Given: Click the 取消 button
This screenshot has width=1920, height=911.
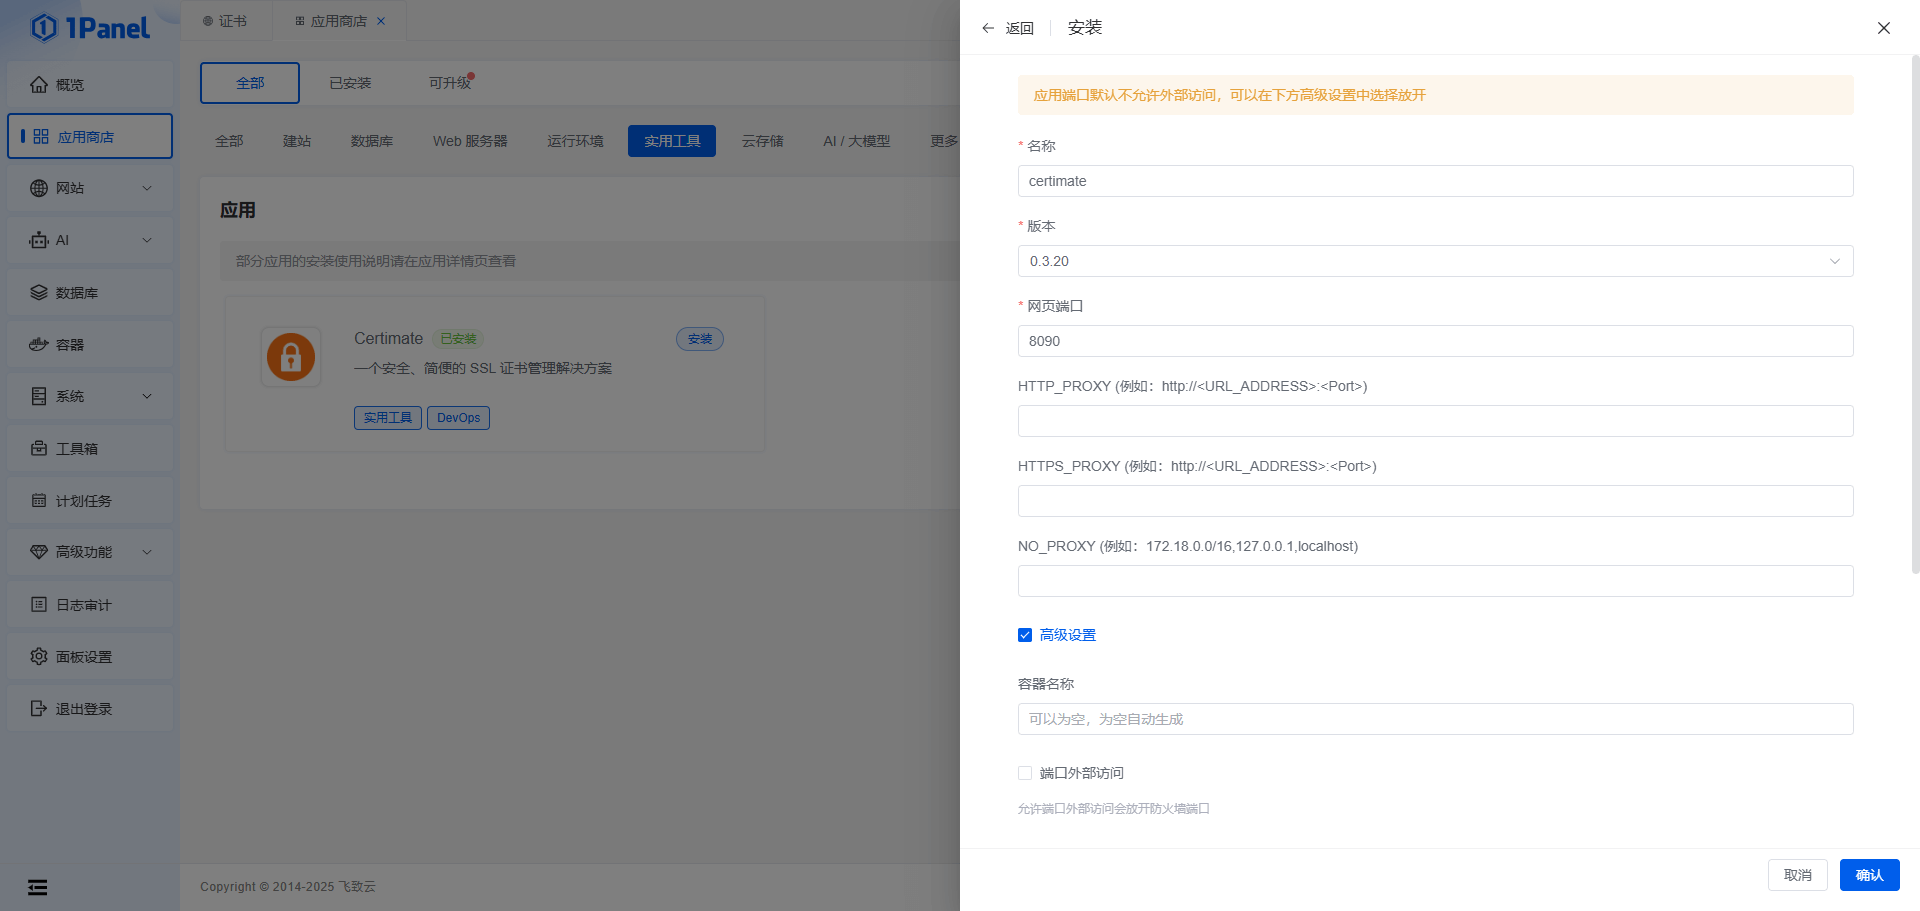Looking at the screenshot, I should (1797, 875).
